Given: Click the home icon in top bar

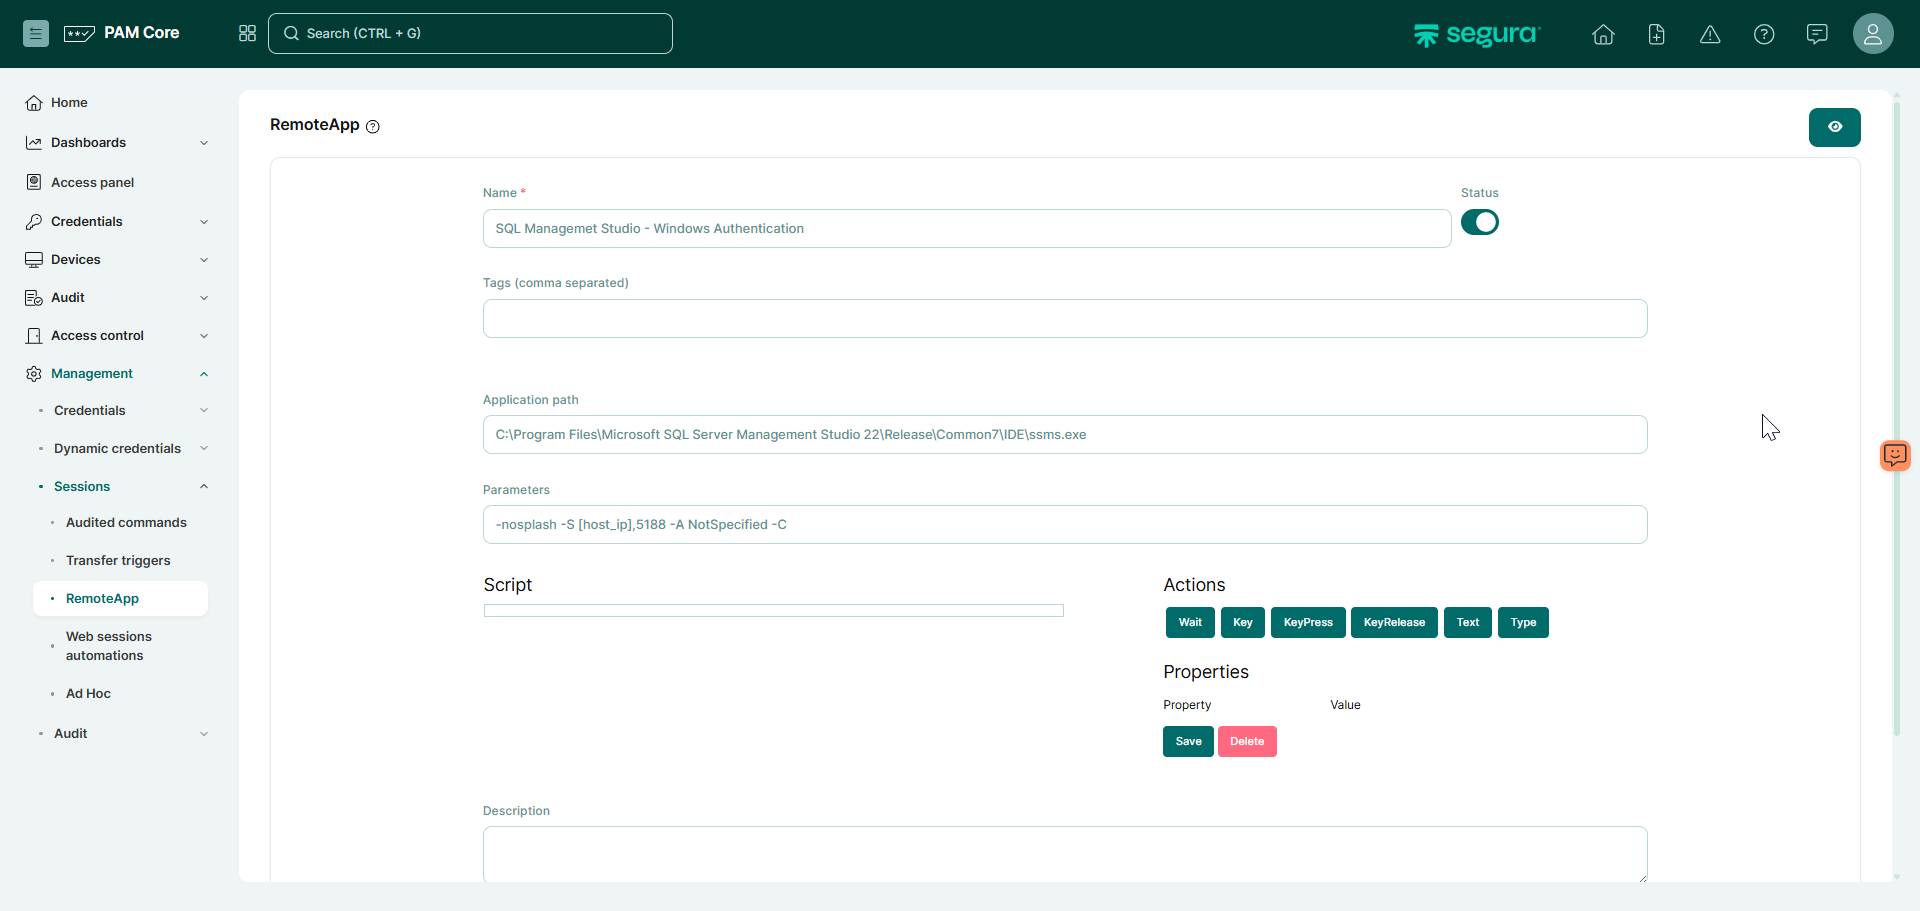Looking at the screenshot, I should point(1603,35).
